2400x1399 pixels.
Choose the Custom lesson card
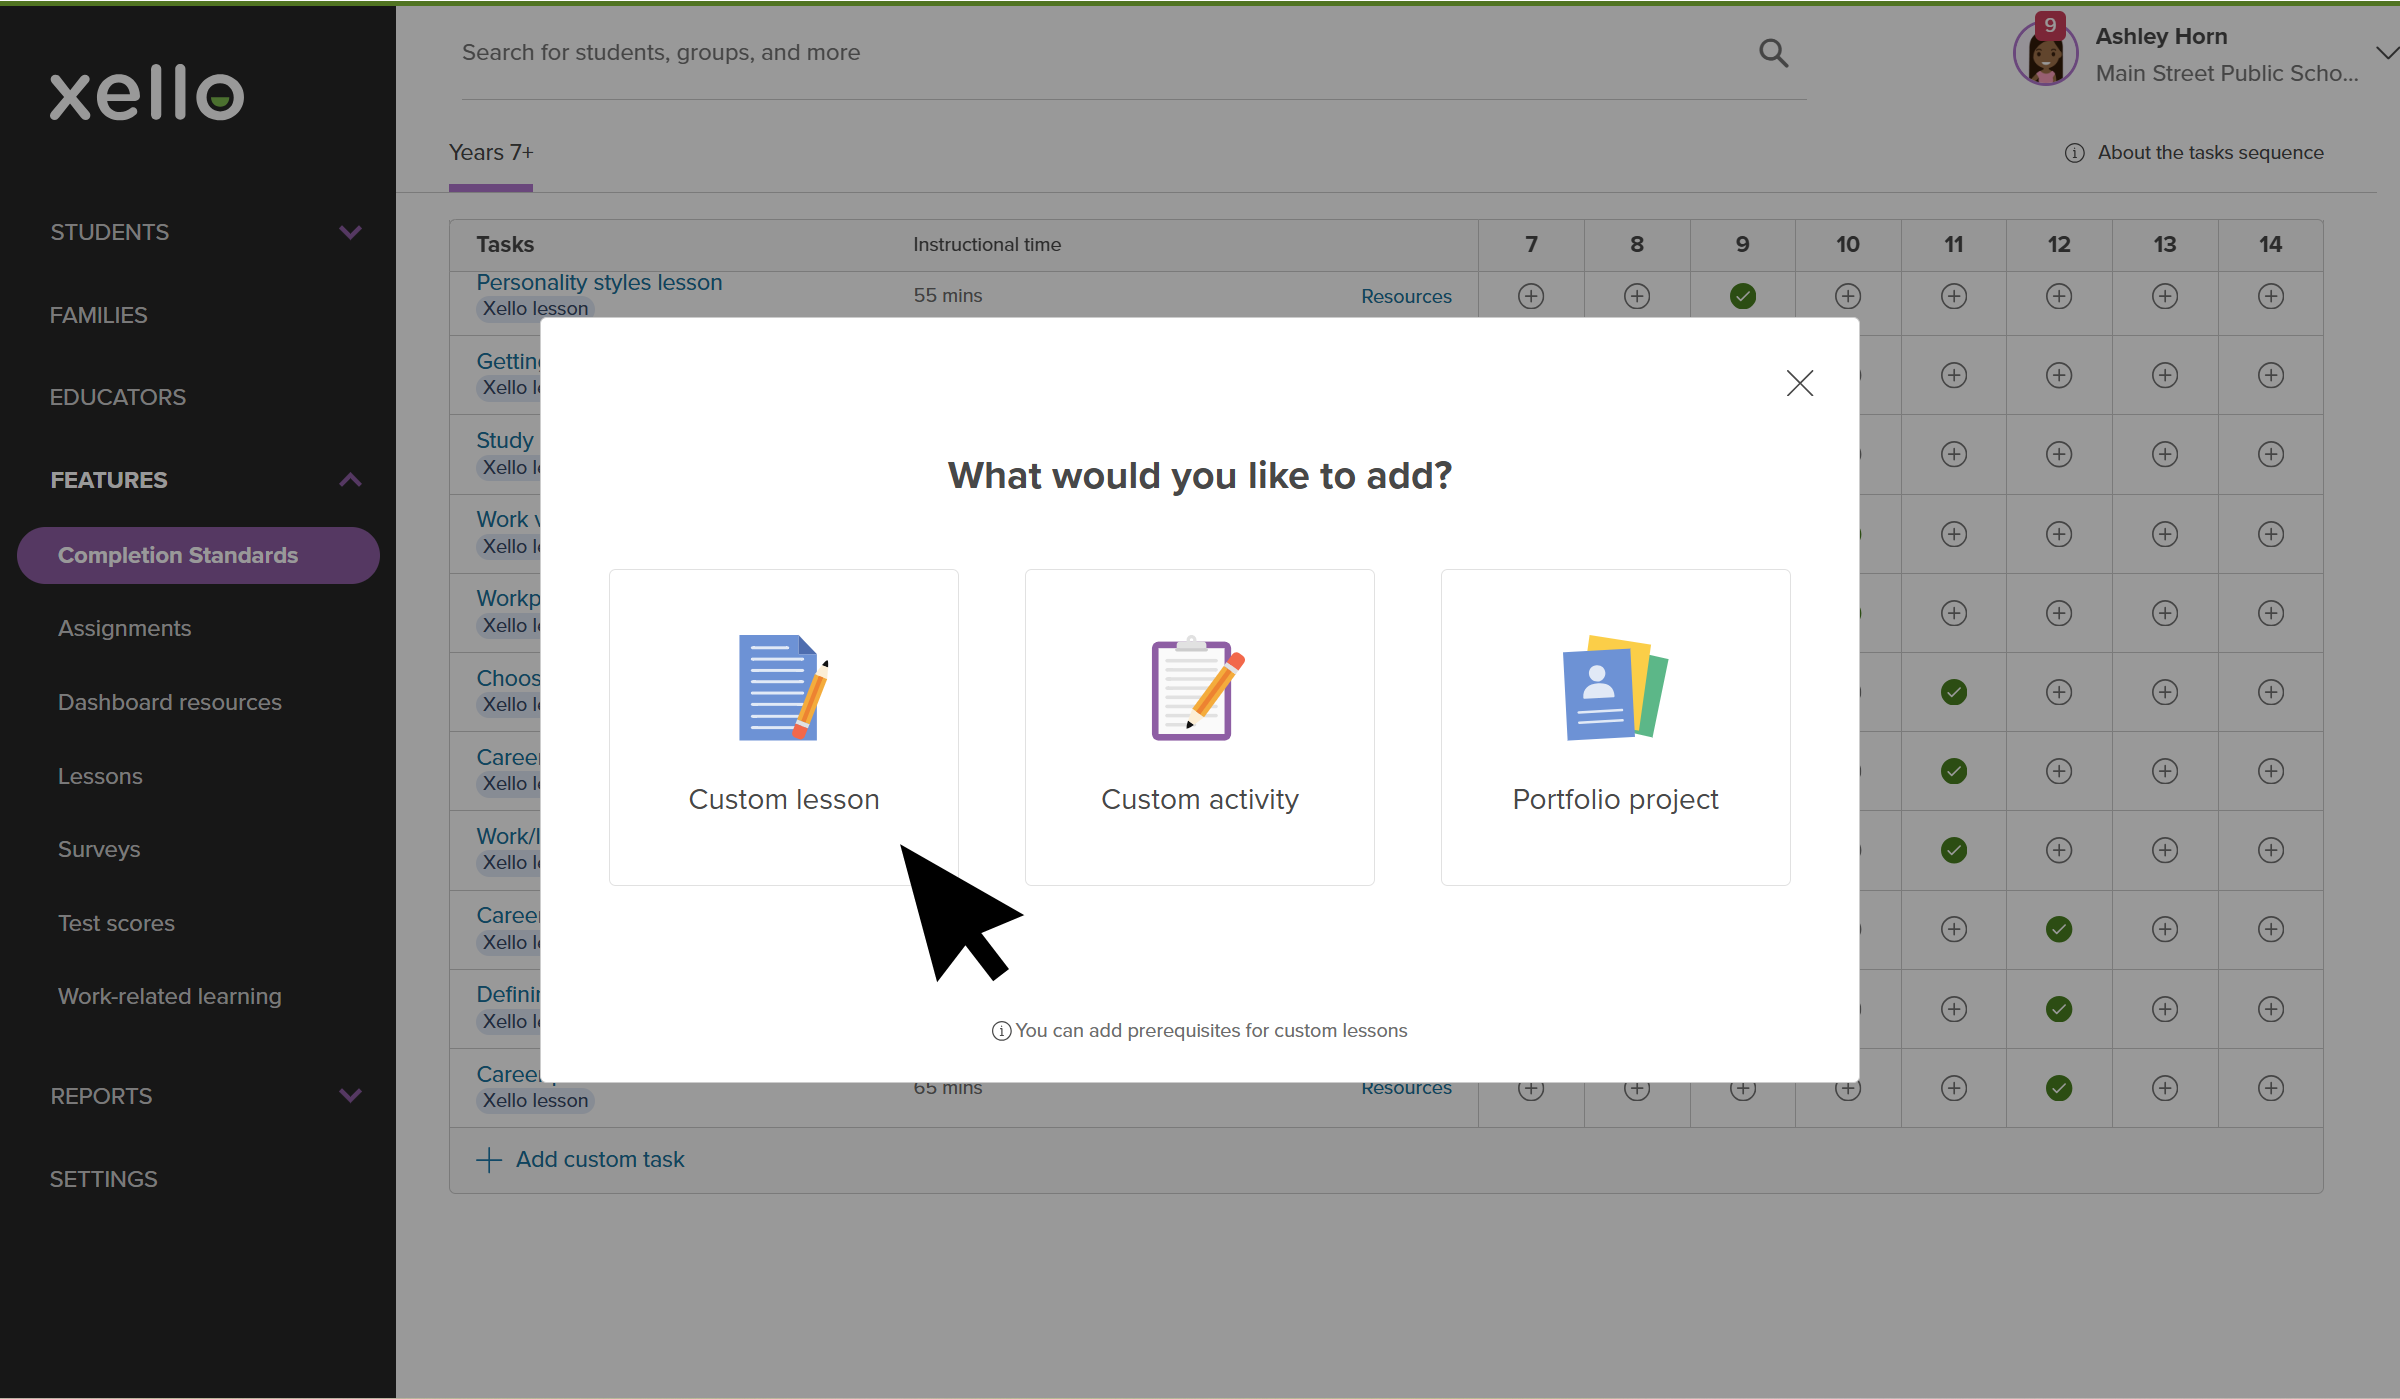click(783, 727)
